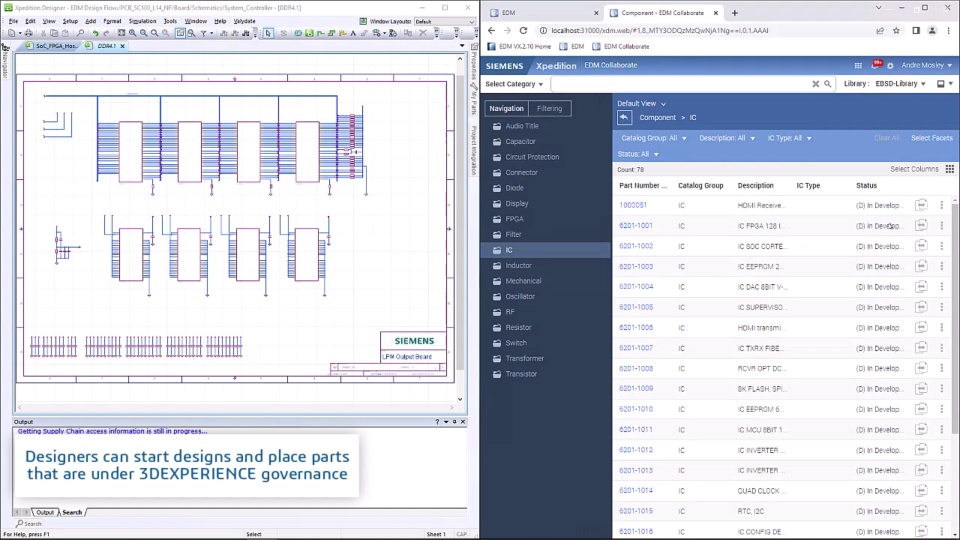
Task: Click the filter funnel icon in Designer toolbar
Action: coord(203,33)
